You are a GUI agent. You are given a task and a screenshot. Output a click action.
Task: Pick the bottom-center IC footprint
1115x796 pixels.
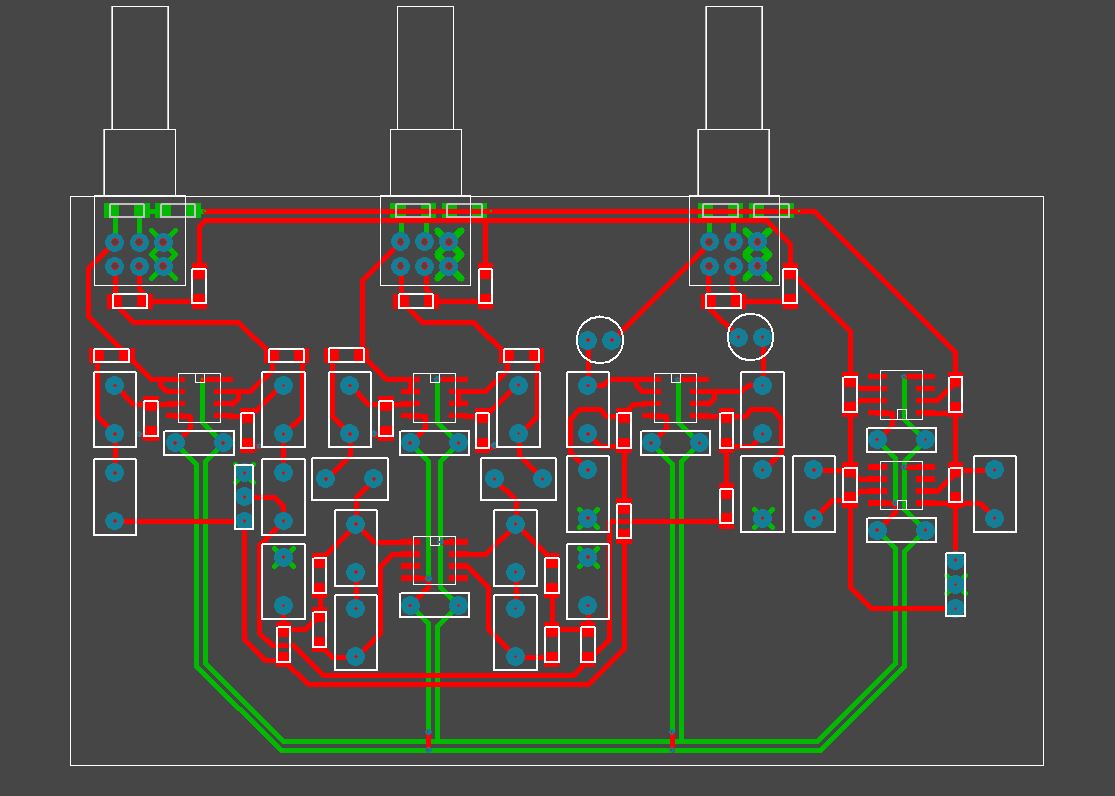click(x=434, y=560)
